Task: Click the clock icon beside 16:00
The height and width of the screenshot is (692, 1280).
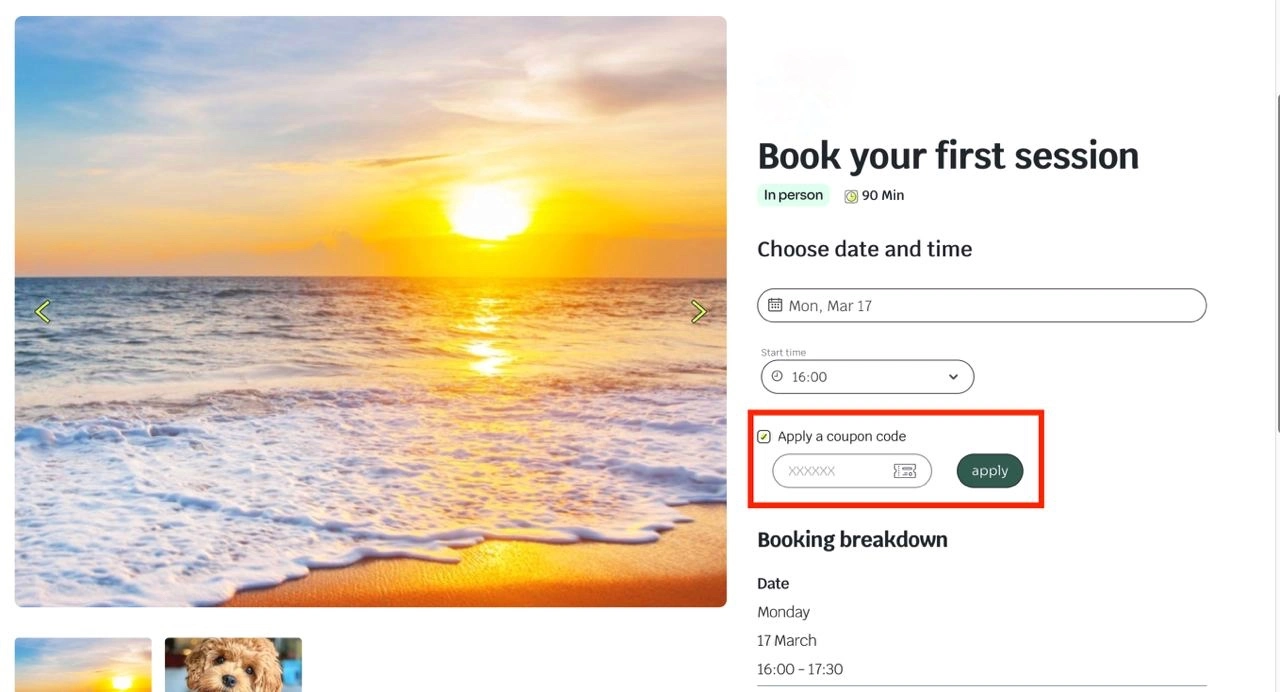Action: pyautogui.click(x=779, y=377)
